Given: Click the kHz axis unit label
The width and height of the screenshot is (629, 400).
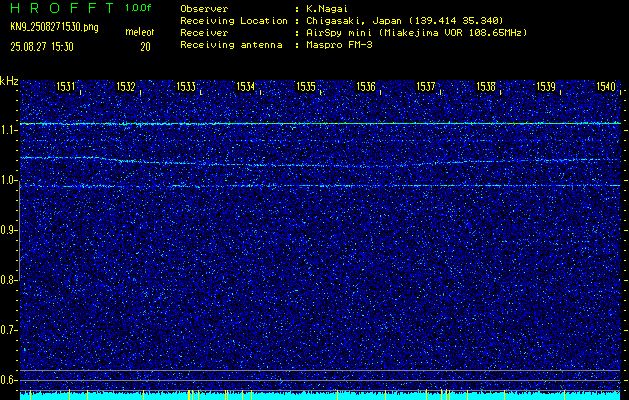Looking at the screenshot, I should (9, 81).
